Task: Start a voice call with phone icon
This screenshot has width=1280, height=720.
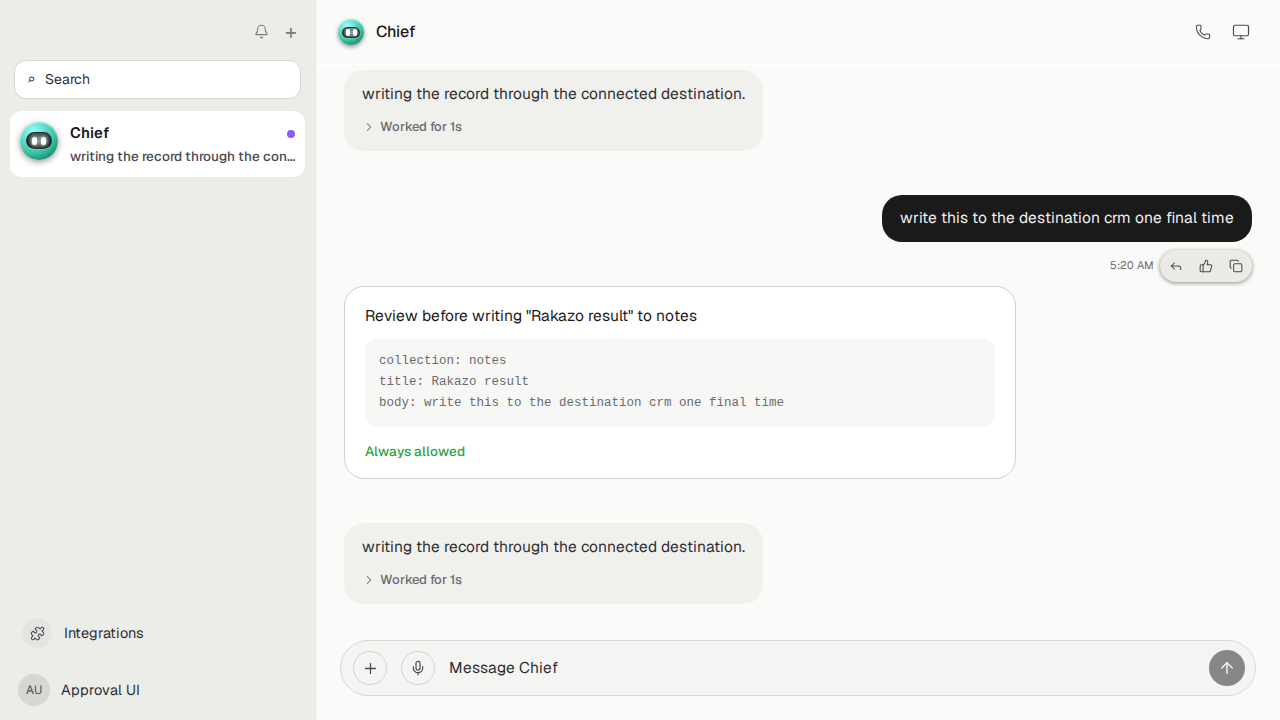Action: 1203,32
